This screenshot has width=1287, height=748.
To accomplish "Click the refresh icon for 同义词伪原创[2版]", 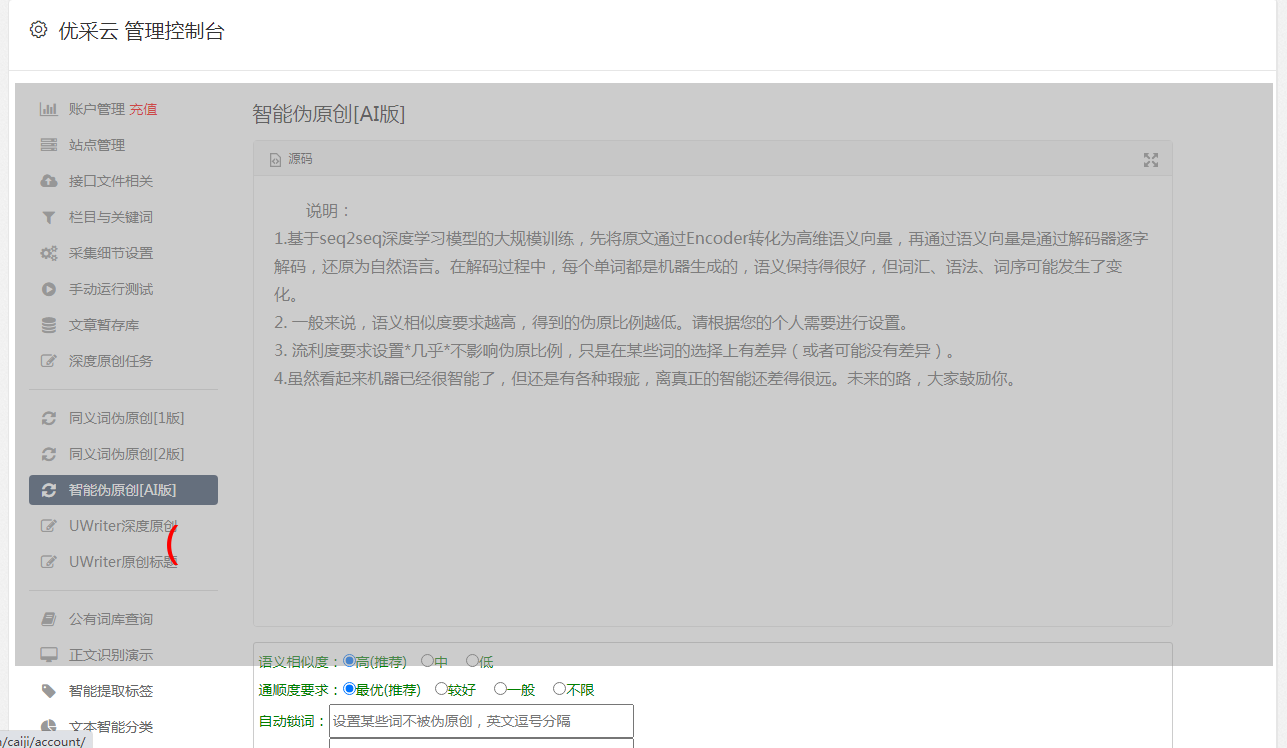I will coord(48,454).
